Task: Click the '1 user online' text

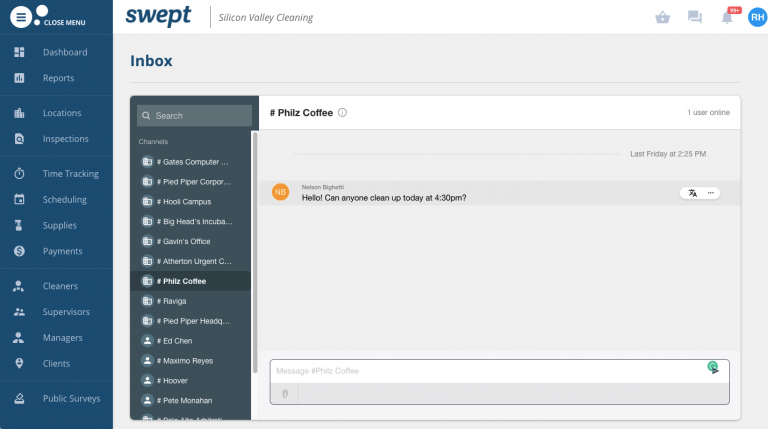Action: pyautogui.click(x=708, y=113)
